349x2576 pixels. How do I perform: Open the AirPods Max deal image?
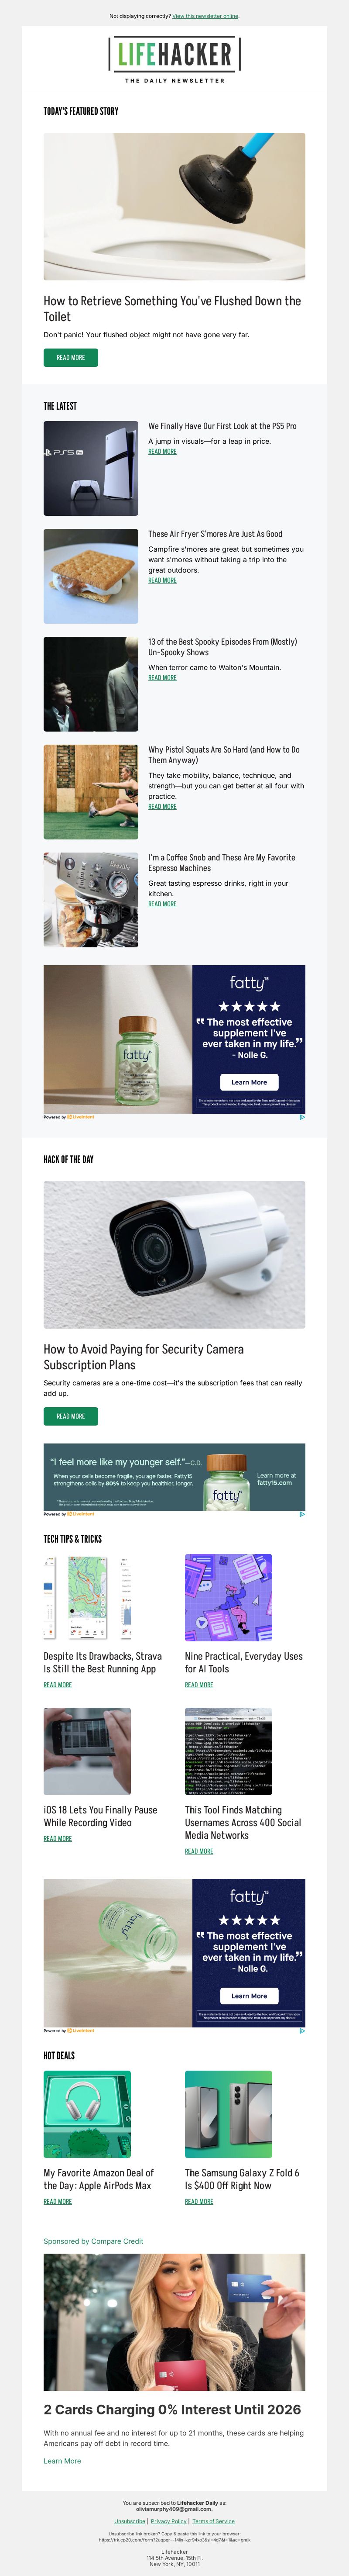pyautogui.click(x=87, y=2115)
